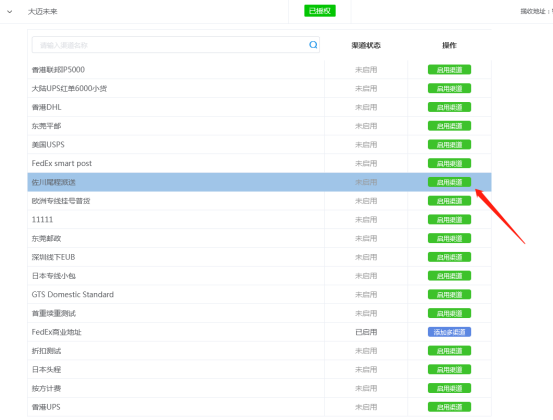This screenshot has height=420, width=553.
Task: Click 添加多渠道 for FedEx商业地址
Action: [x=449, y=332]
